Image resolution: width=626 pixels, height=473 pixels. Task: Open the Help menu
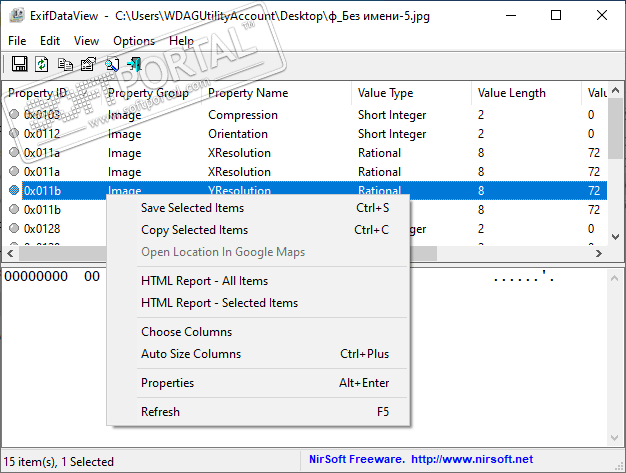point(181,41)
